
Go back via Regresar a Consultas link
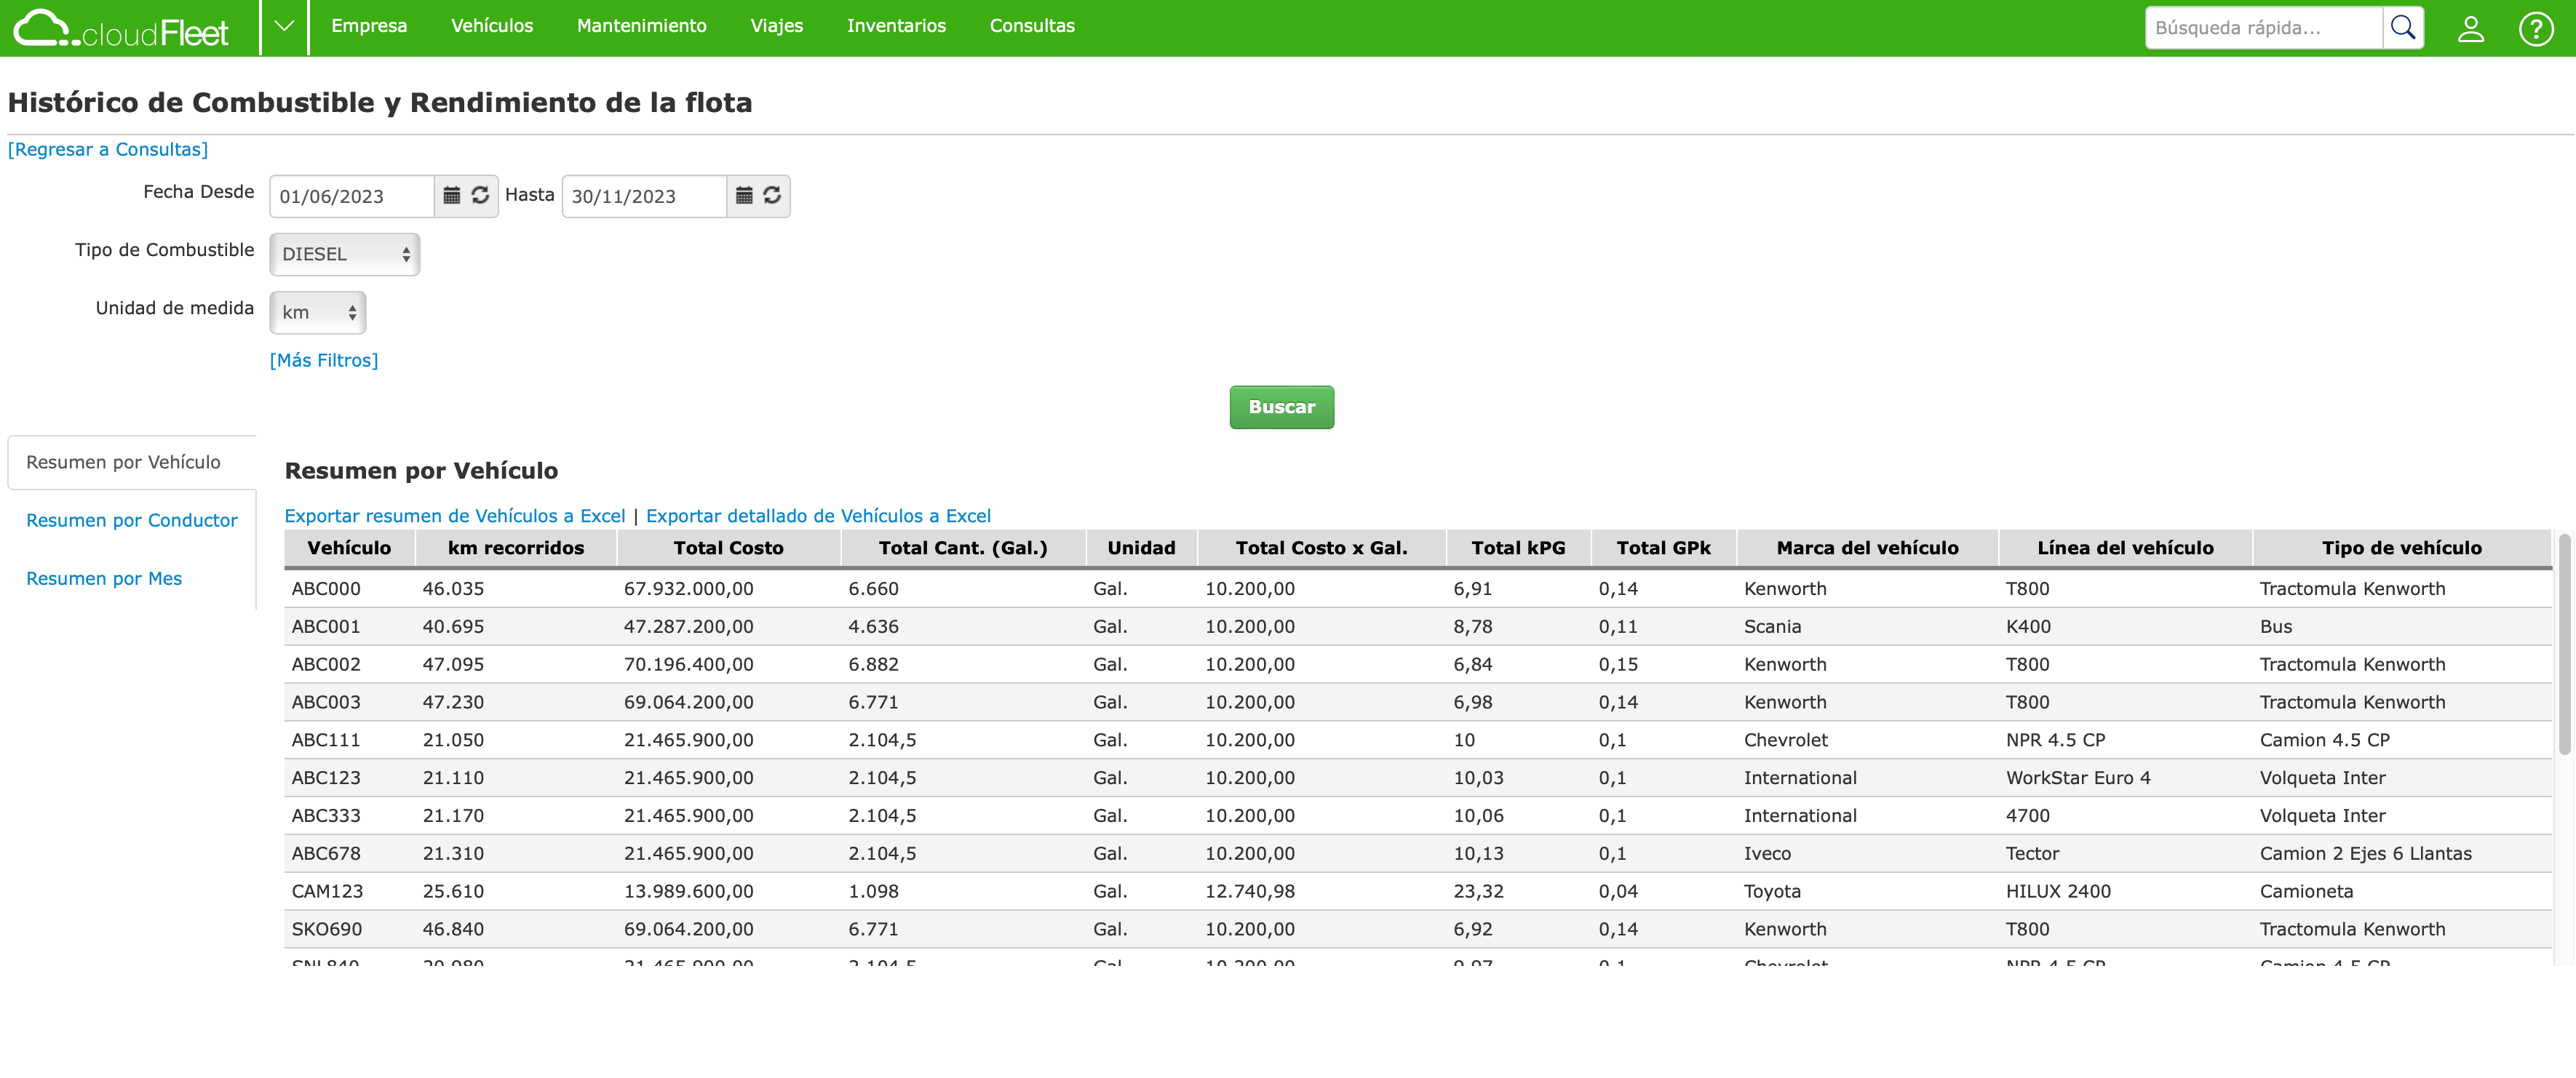coord(108,149)
